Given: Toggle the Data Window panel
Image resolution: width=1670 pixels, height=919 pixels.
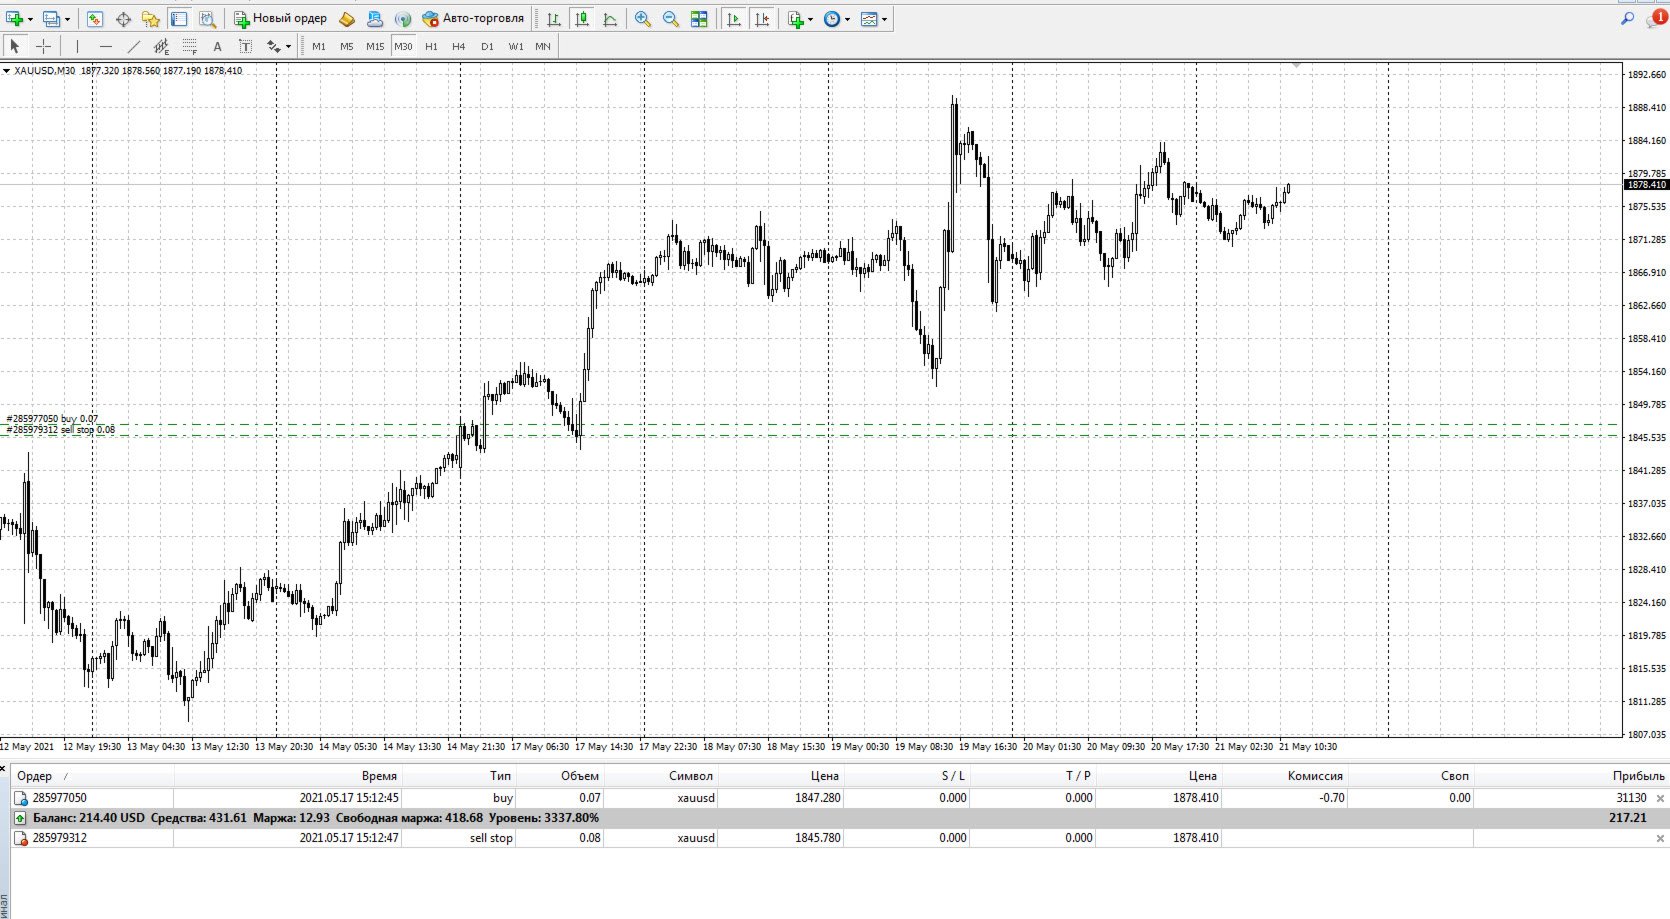Looking at the screenshot, I should (x=122, y=19).
